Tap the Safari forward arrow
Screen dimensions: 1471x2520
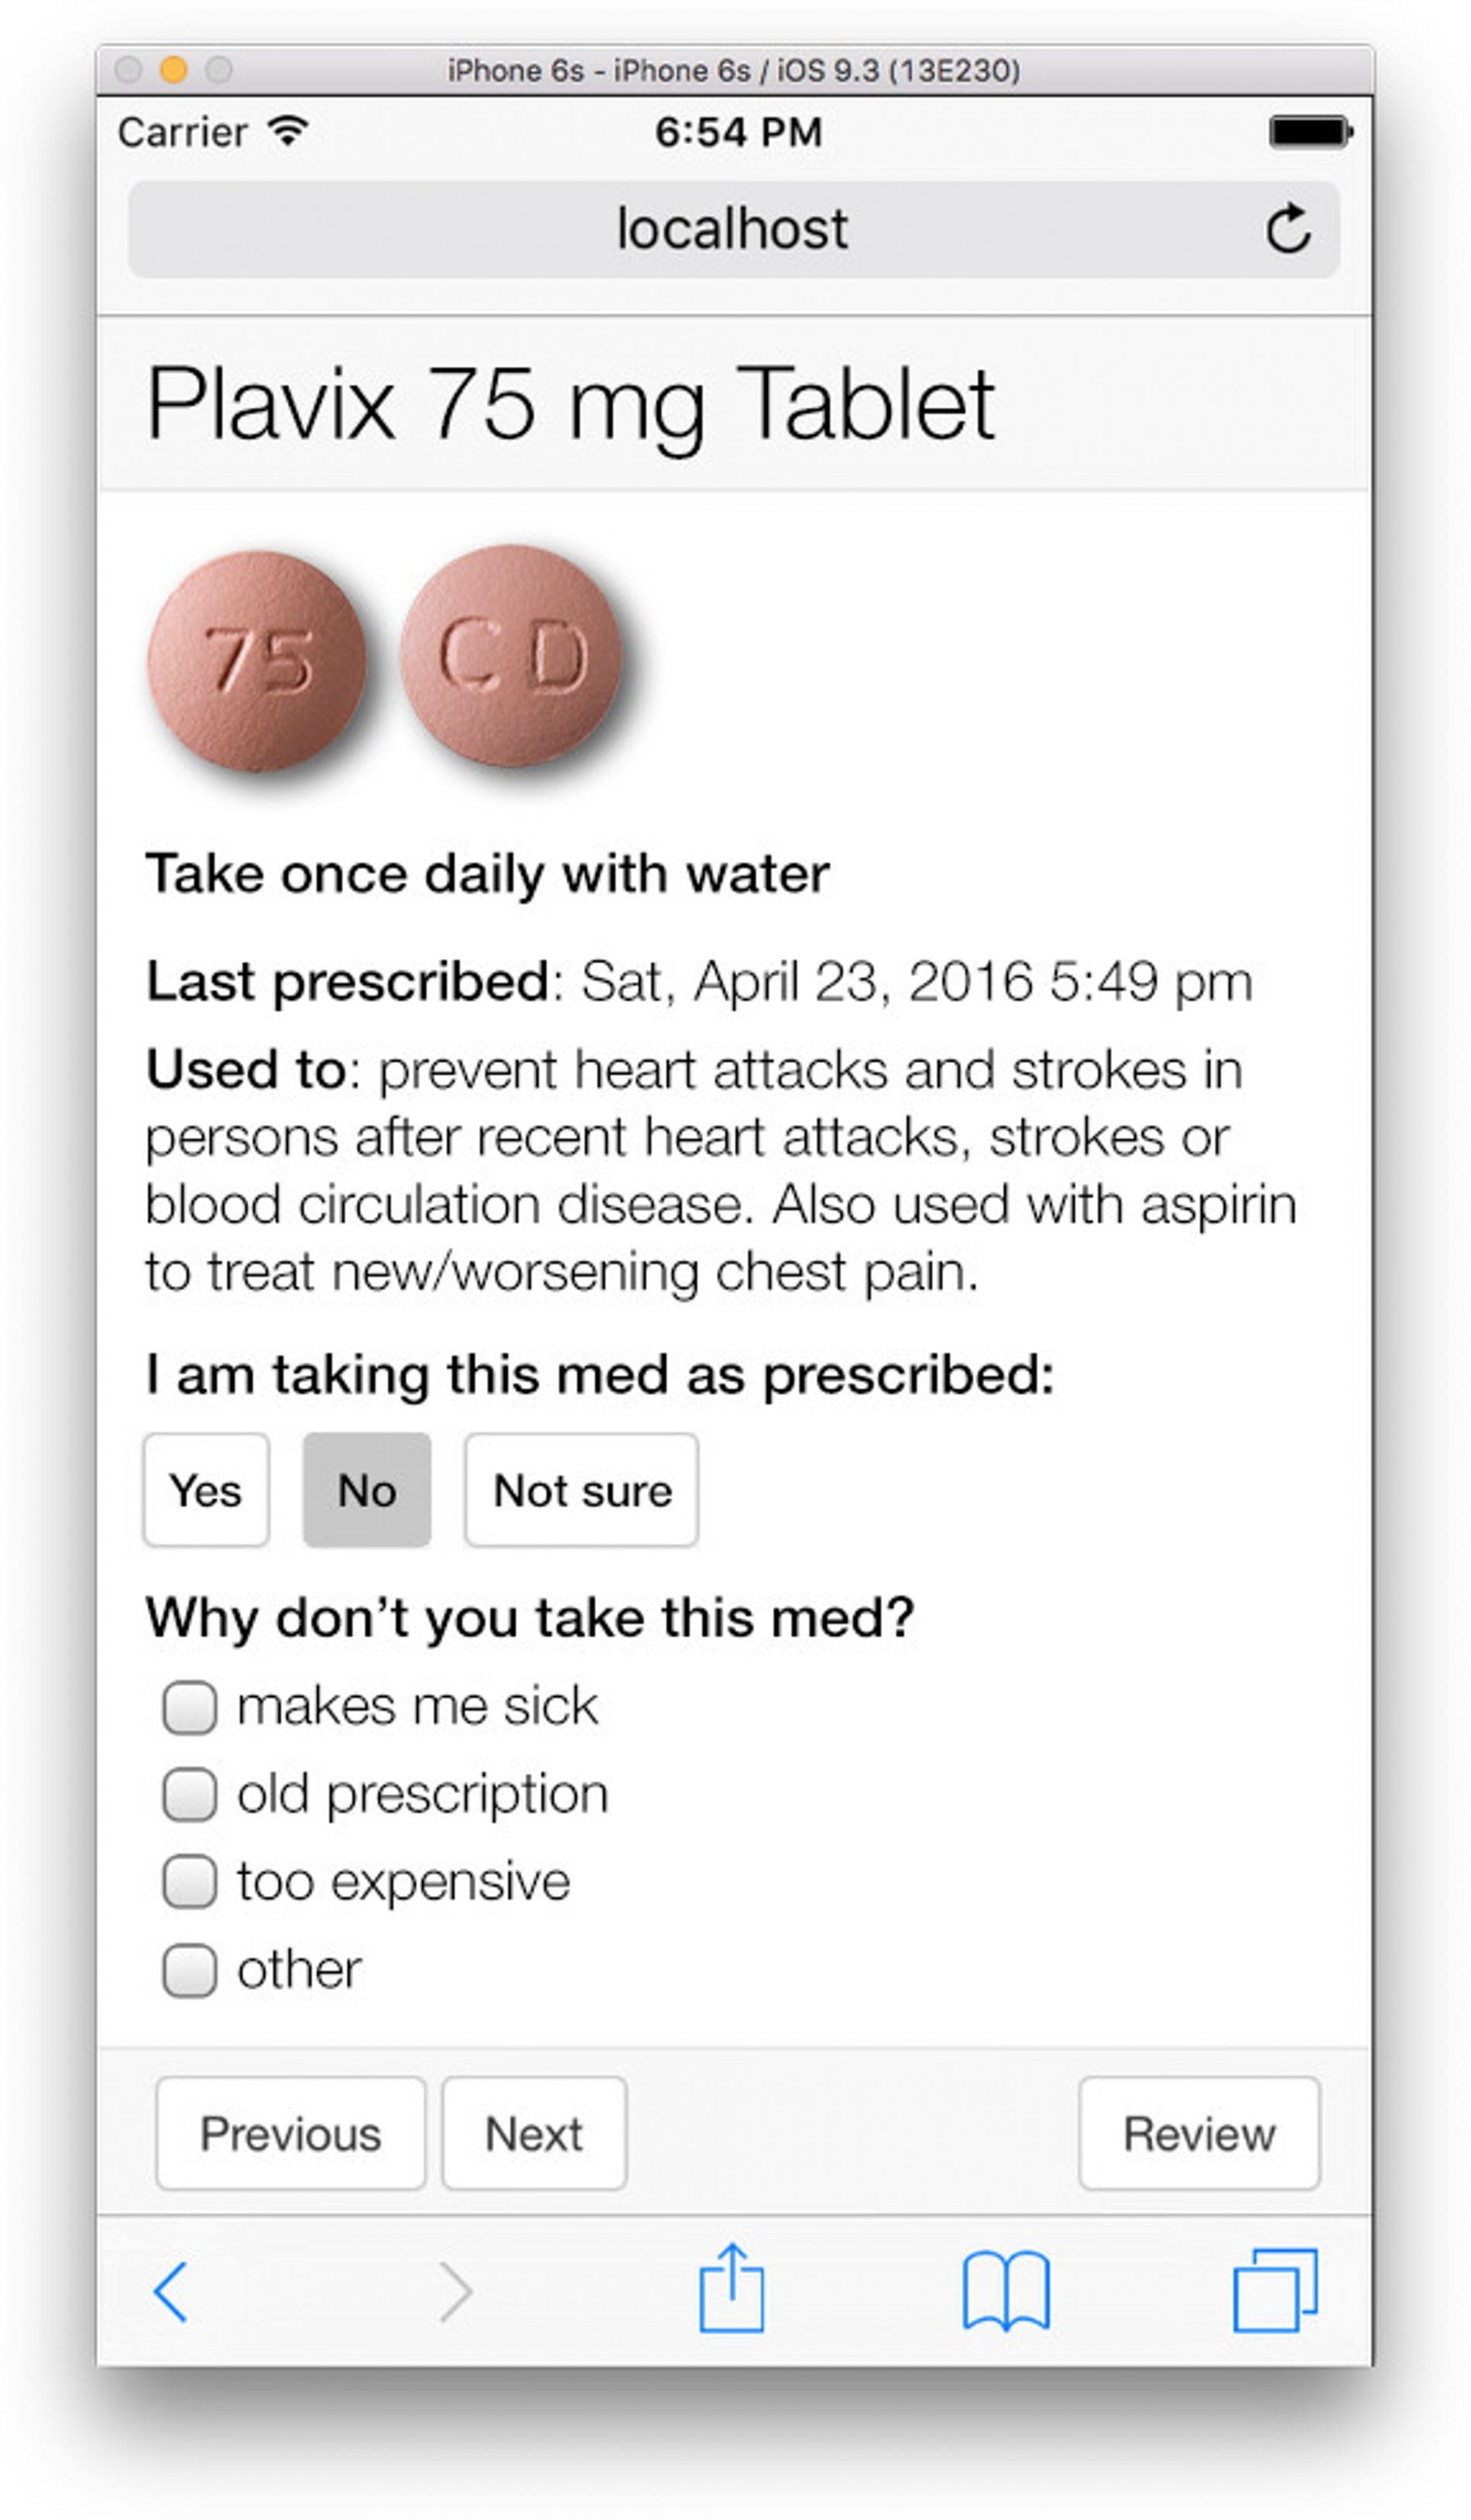coord(456,2291)
